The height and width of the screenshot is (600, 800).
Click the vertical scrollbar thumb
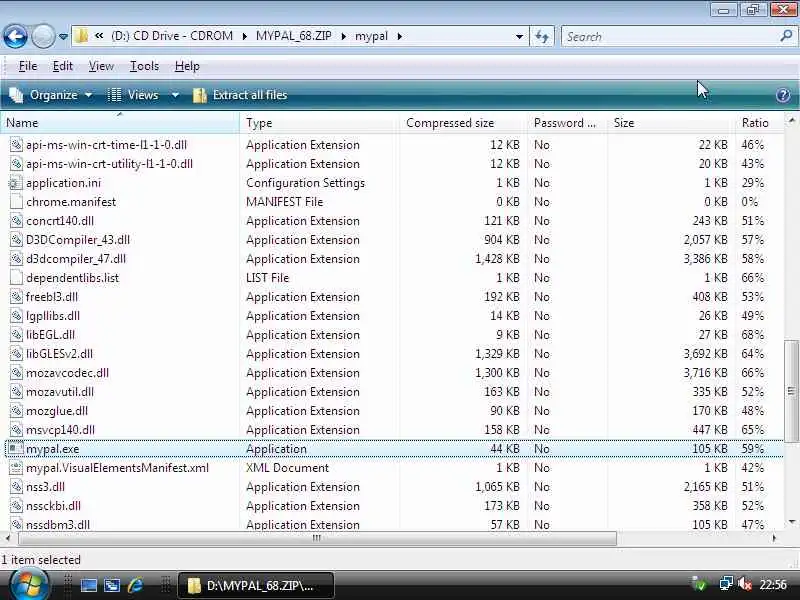coord(791,391)
